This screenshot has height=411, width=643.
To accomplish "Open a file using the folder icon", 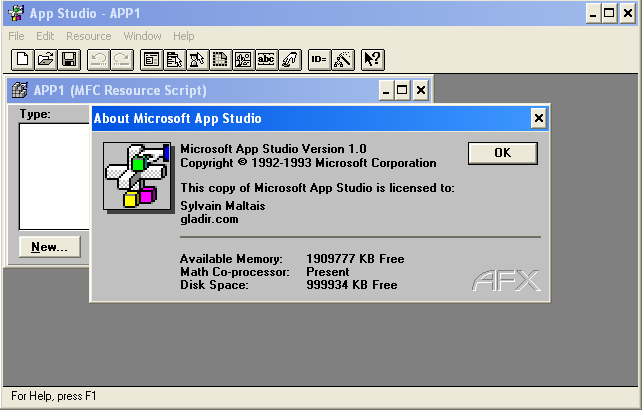I will 46,60.
